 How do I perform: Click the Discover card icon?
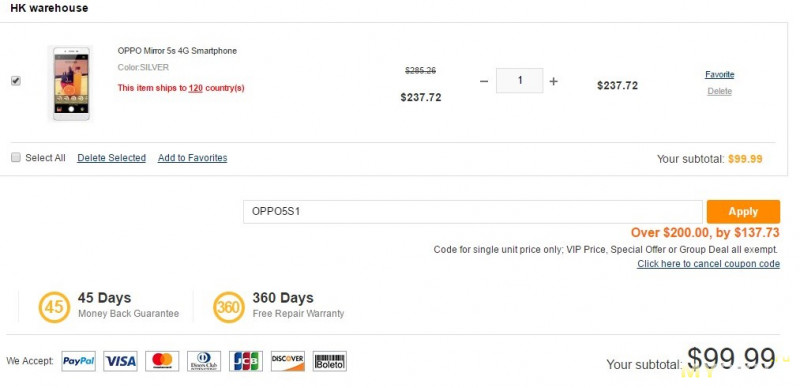click(288, 361)
